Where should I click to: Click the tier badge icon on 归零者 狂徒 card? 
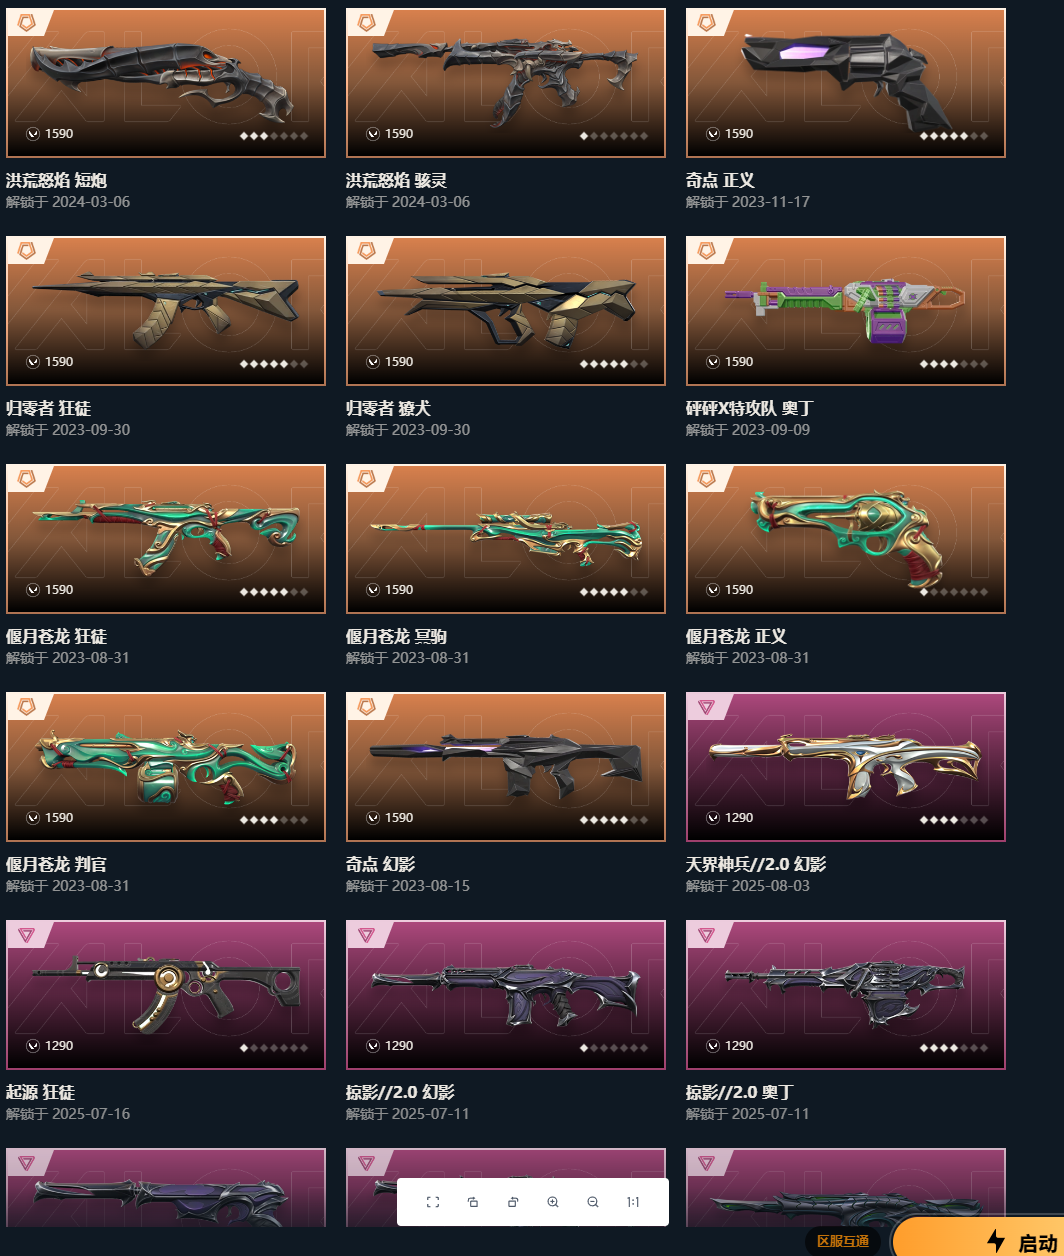(x=27, y=250)
